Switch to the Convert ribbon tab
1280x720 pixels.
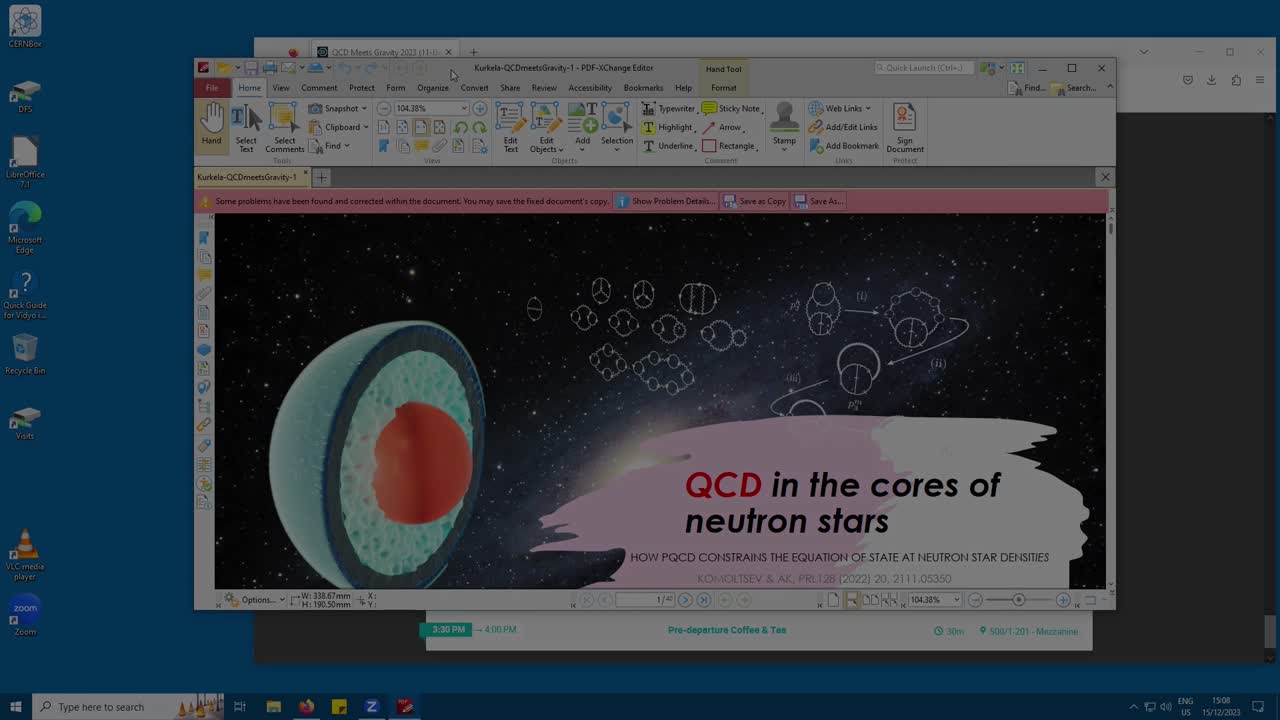tap(474, 88)
